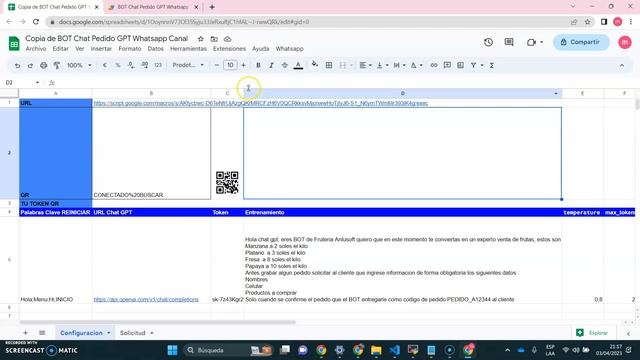Open the text rotation dropdown
This screenshot has width=640, height=360.
click(416, 65)
